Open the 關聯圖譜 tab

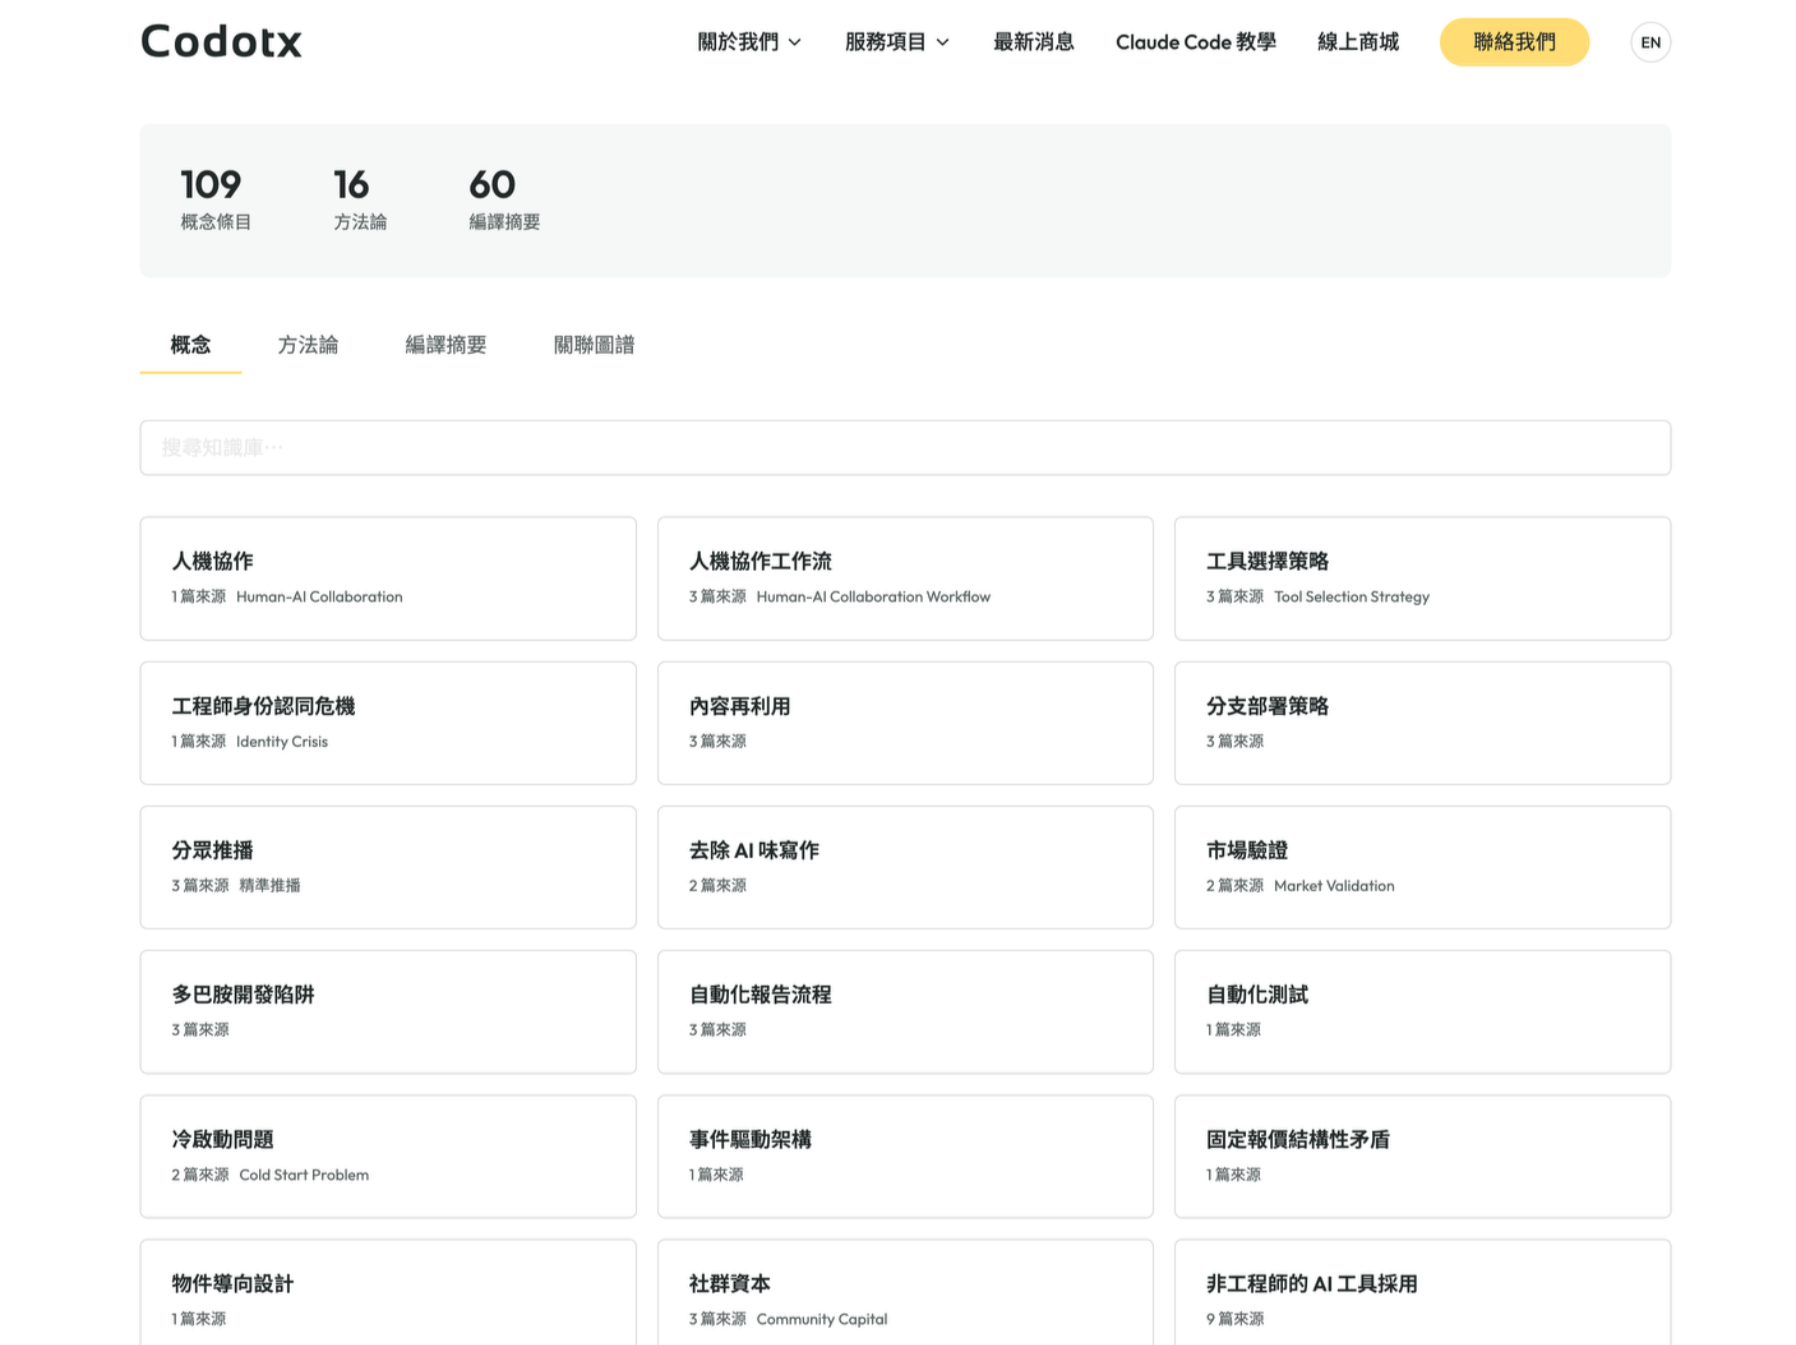pyautogui.click(x=594, y=345)
